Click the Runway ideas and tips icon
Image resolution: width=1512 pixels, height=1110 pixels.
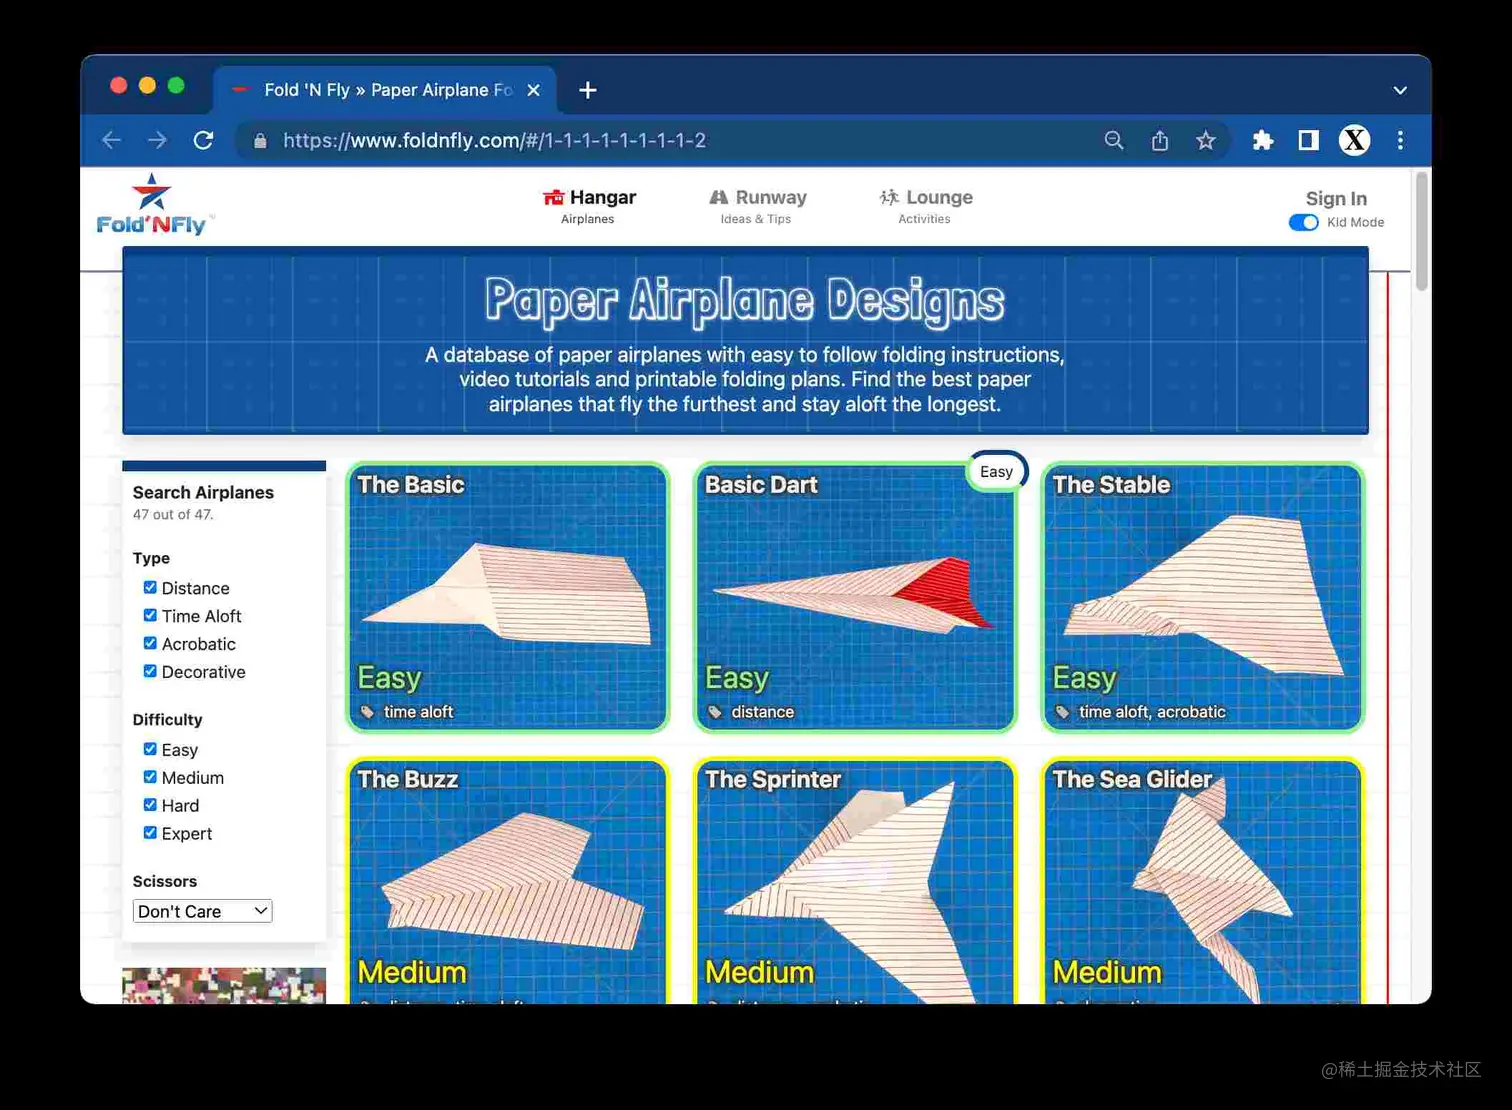(718, 197)
